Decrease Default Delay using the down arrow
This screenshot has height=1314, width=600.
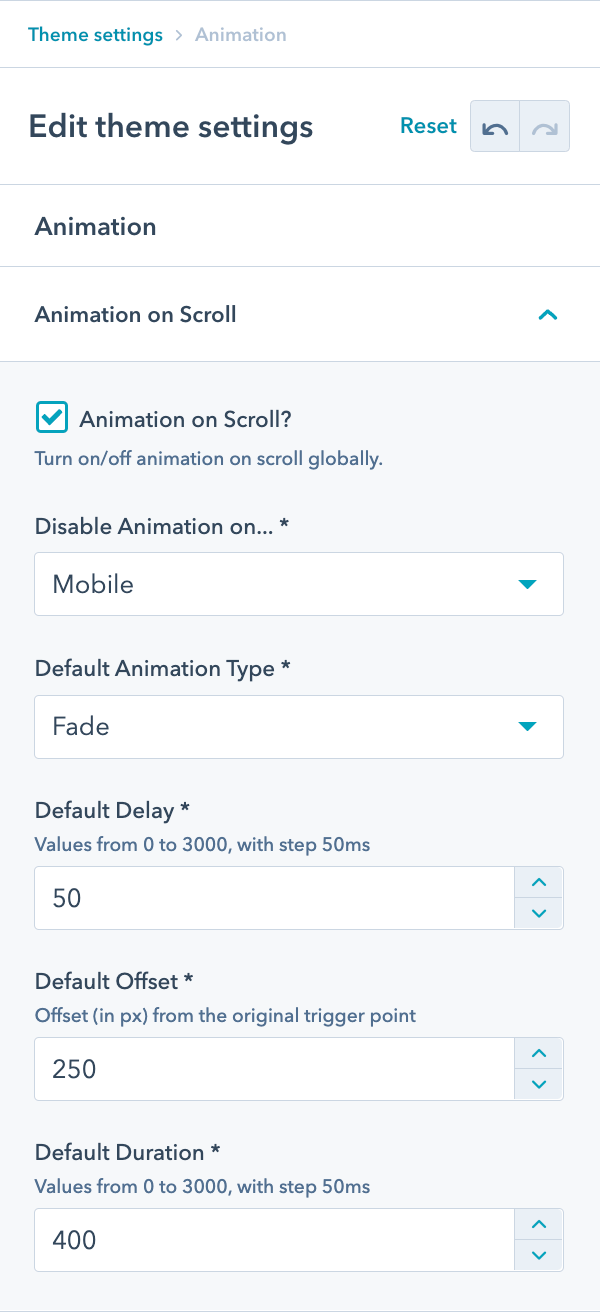(538, 913)
